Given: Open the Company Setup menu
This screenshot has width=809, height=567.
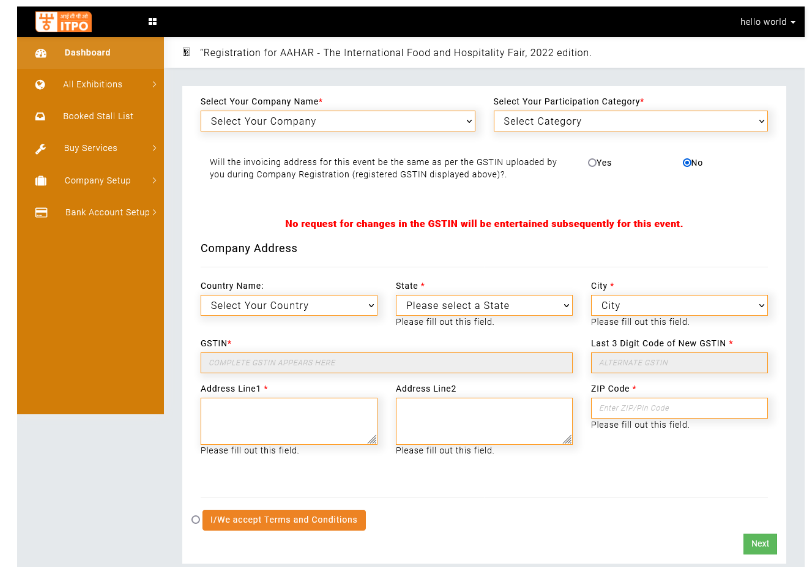Looking at the screenshot, I should click(90, 181).
